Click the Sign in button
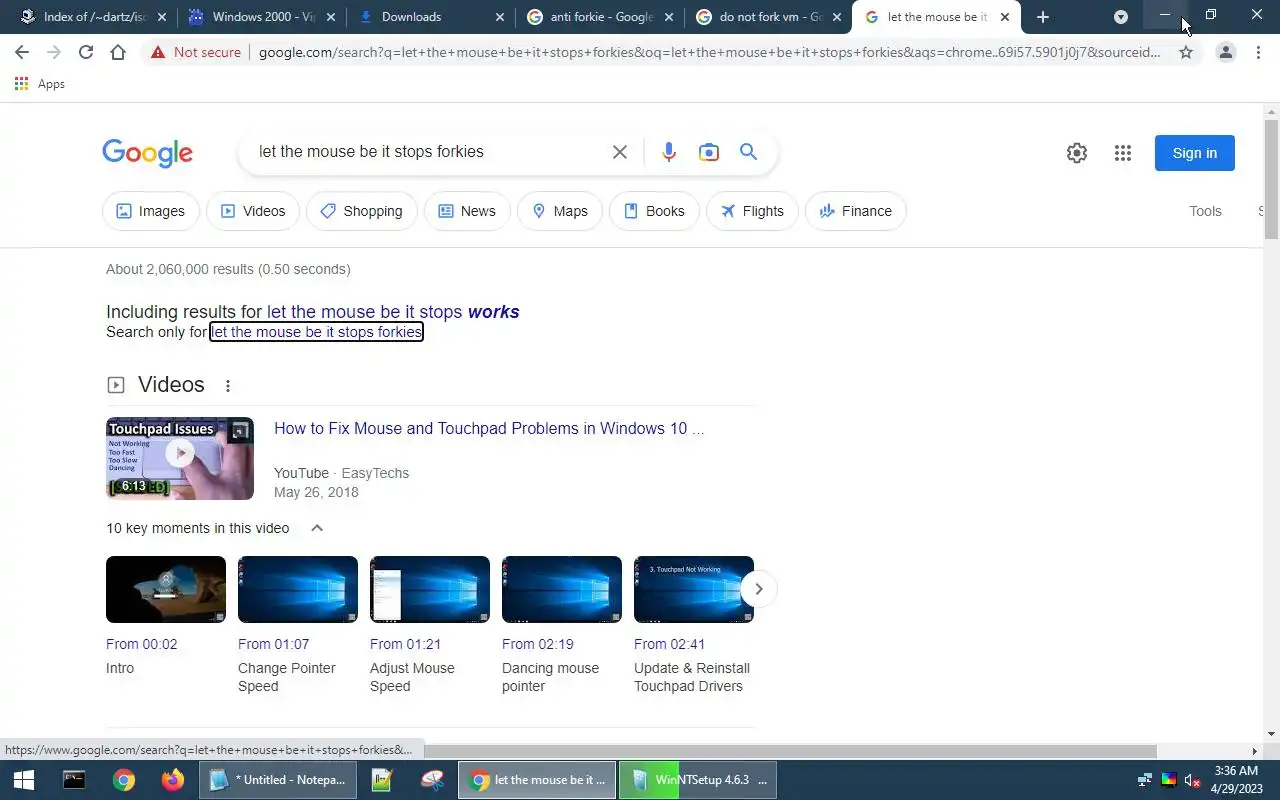Image resolution: width=1280 pixels, height=800 pixels. pyautogui.click(x=1195, y=153)
